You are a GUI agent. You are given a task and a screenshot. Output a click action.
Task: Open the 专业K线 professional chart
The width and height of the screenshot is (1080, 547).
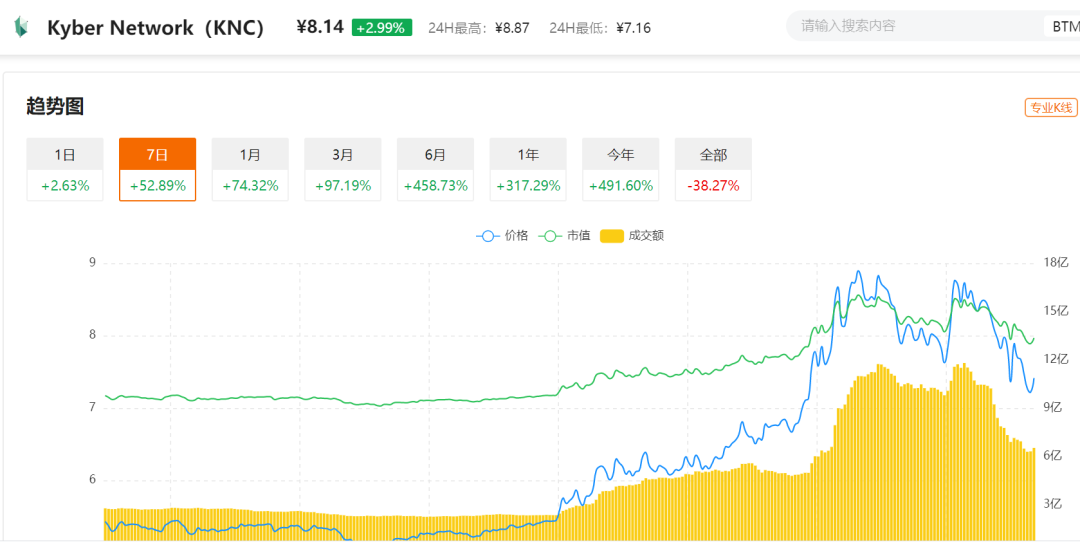1050,107
